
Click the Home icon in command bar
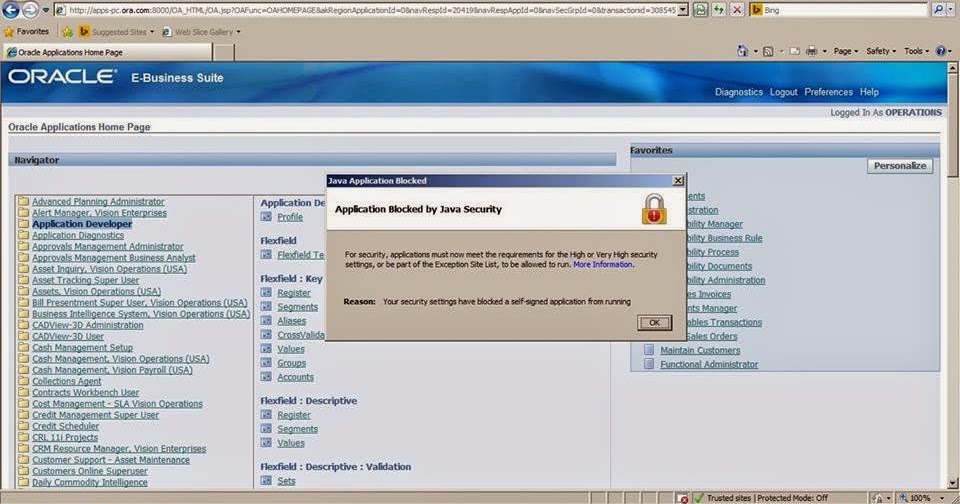[x=743, y=51]
